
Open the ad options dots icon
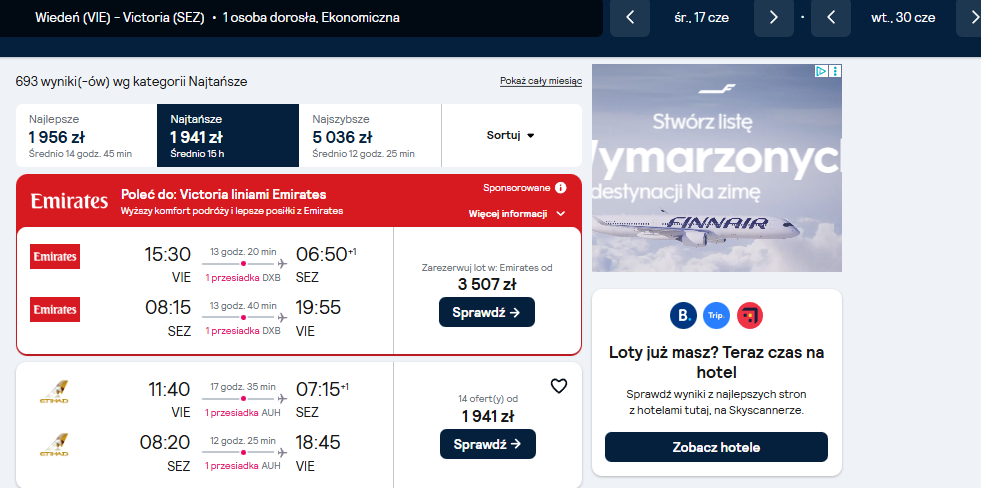pyautogui.click(x=836, y=71)
